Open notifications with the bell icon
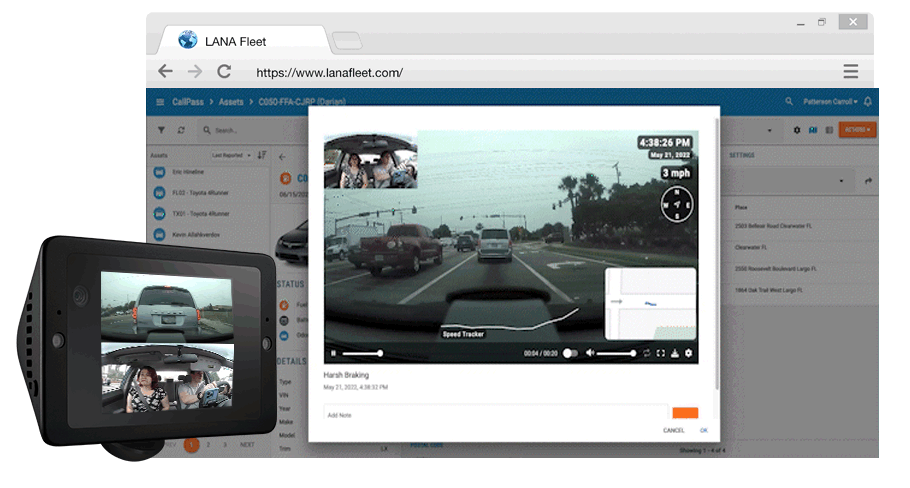The height and width of the screenshot is (488, 910). pyautogui.click(x=868, y=101)
